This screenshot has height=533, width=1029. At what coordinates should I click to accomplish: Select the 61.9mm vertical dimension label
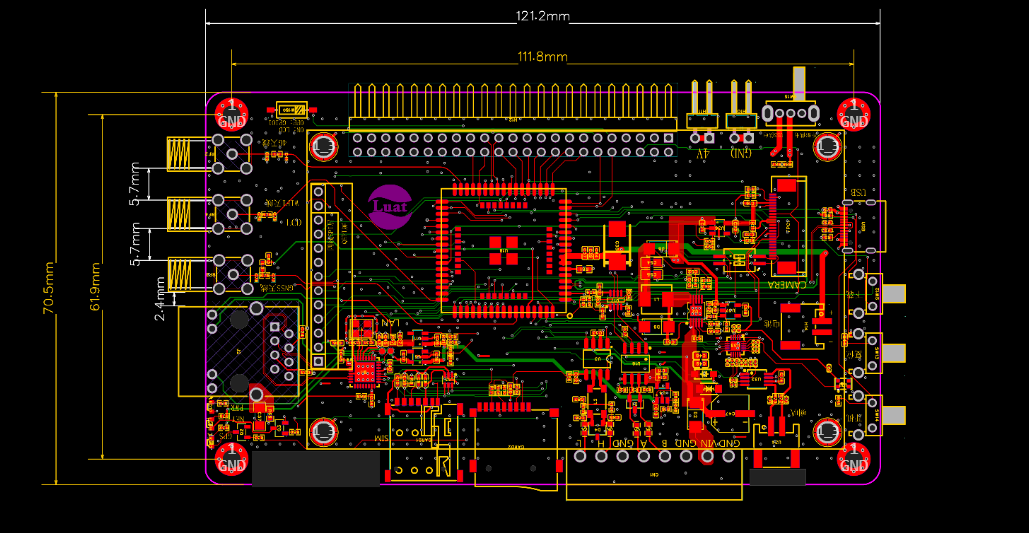pos(96,287)
